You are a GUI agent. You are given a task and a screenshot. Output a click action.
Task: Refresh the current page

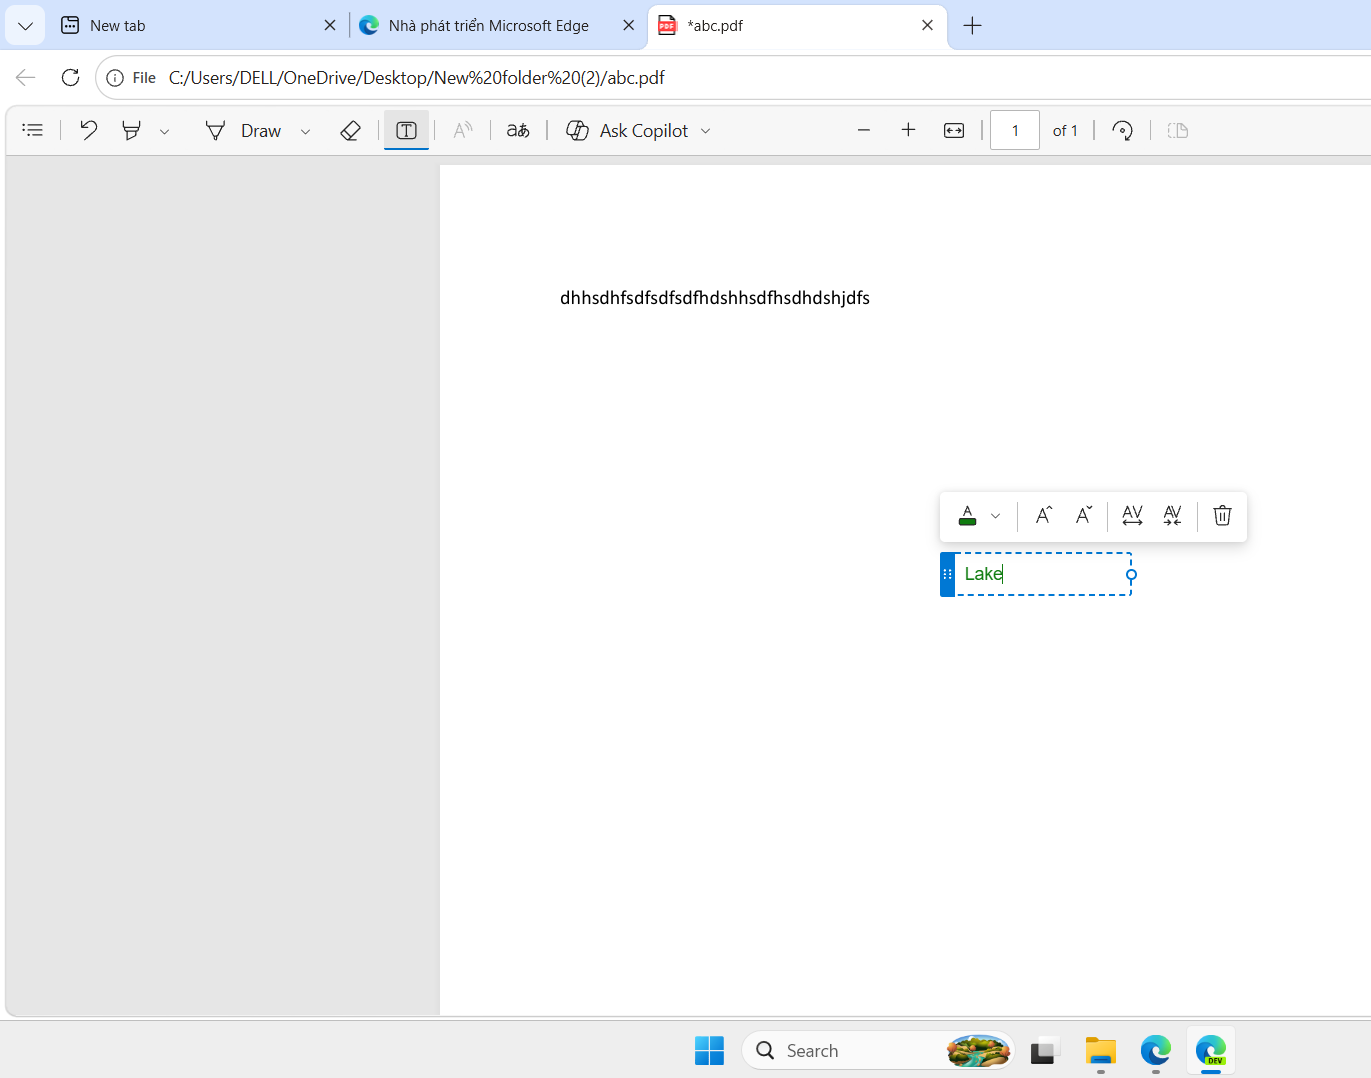pos(70,77)
